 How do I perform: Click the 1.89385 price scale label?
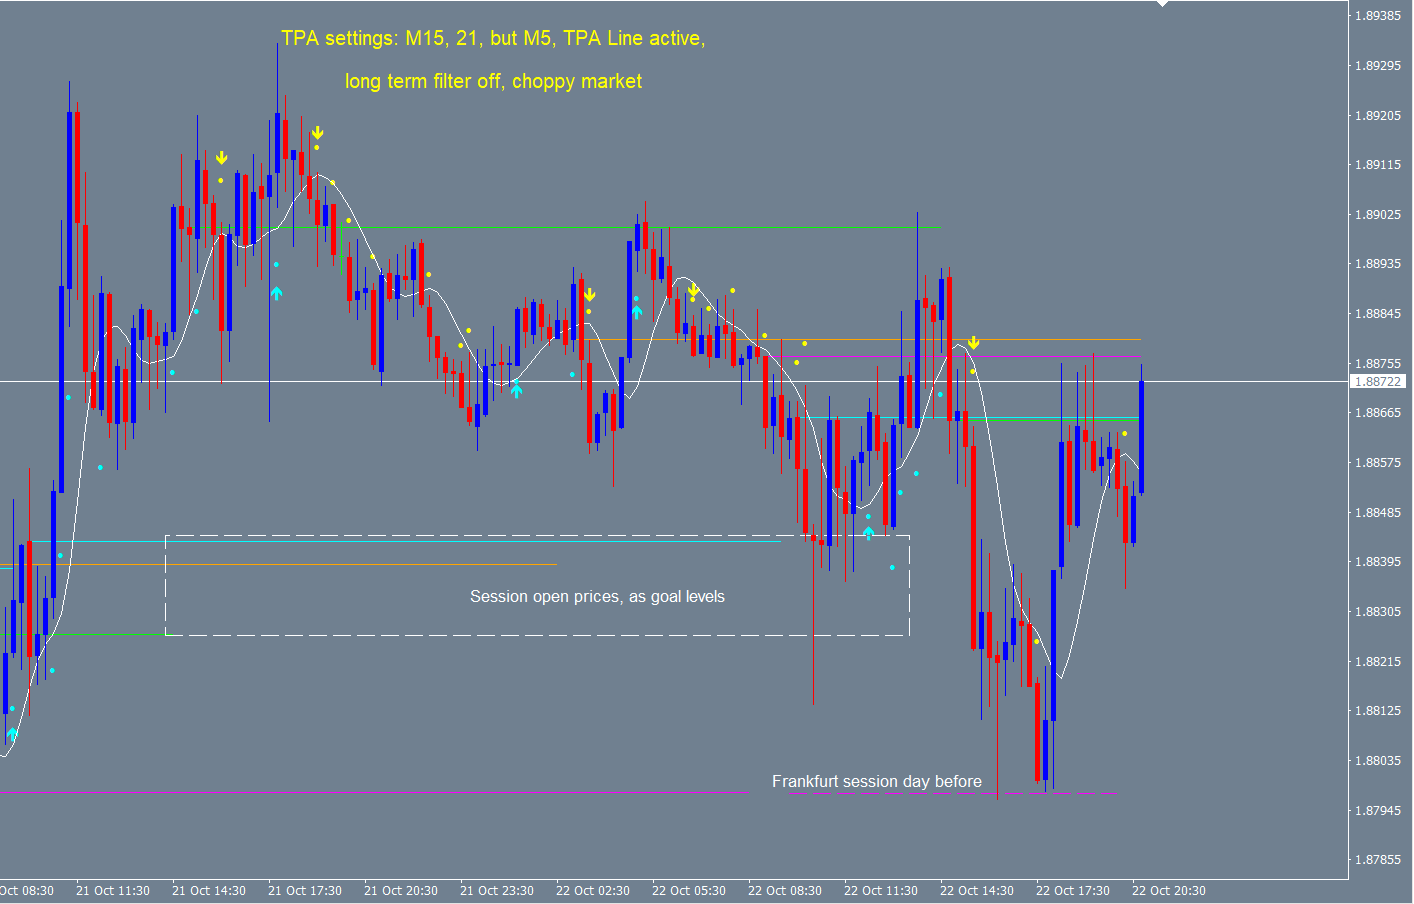point(1377,16)
